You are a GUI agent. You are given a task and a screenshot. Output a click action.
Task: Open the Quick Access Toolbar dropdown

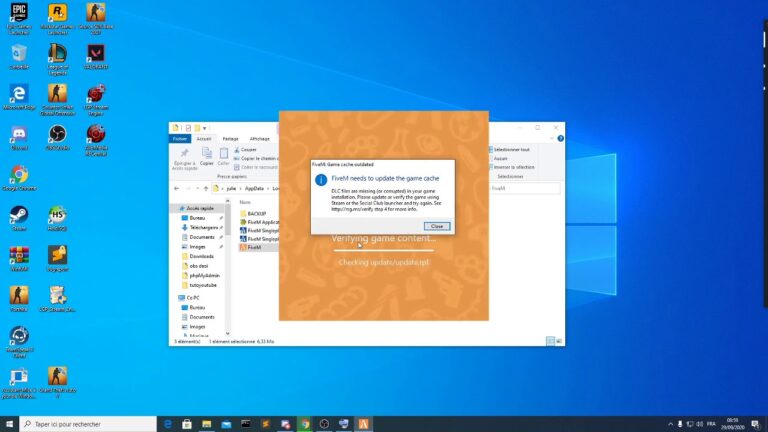click(205, 128)
